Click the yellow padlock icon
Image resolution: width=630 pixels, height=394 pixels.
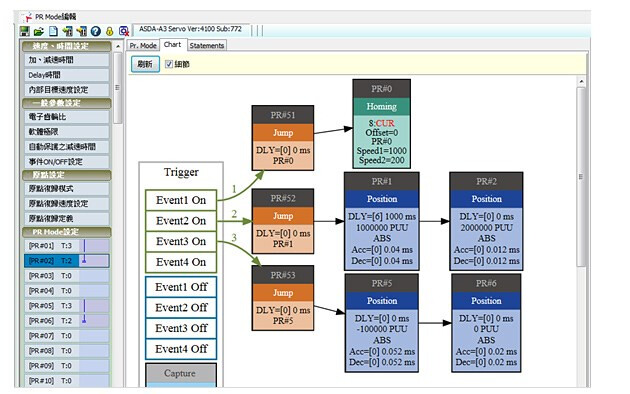[109, 31]
